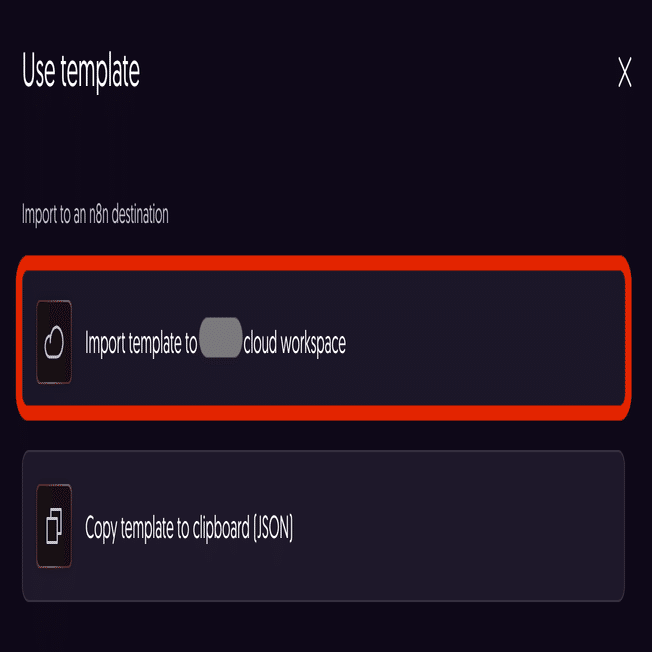
Task: Click the "Import to an n8n destination" label
Action: [x=95, y=215]
